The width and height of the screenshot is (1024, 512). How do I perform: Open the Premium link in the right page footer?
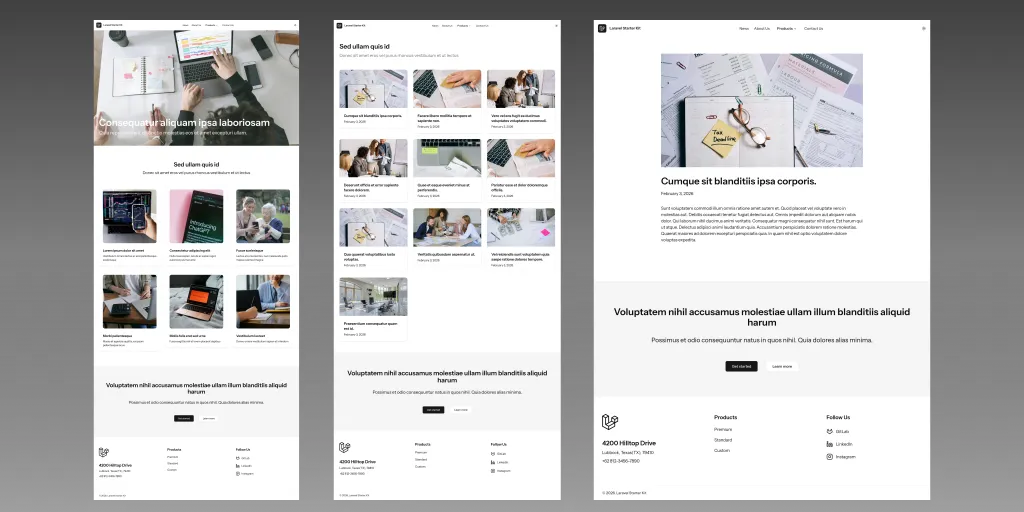click(x=723, y=429)
